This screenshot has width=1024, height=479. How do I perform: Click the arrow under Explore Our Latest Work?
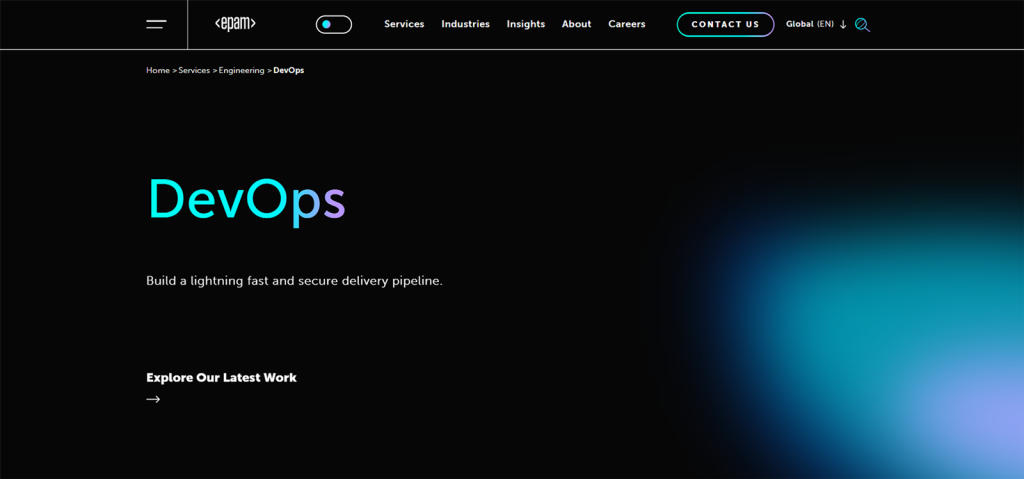153,399
